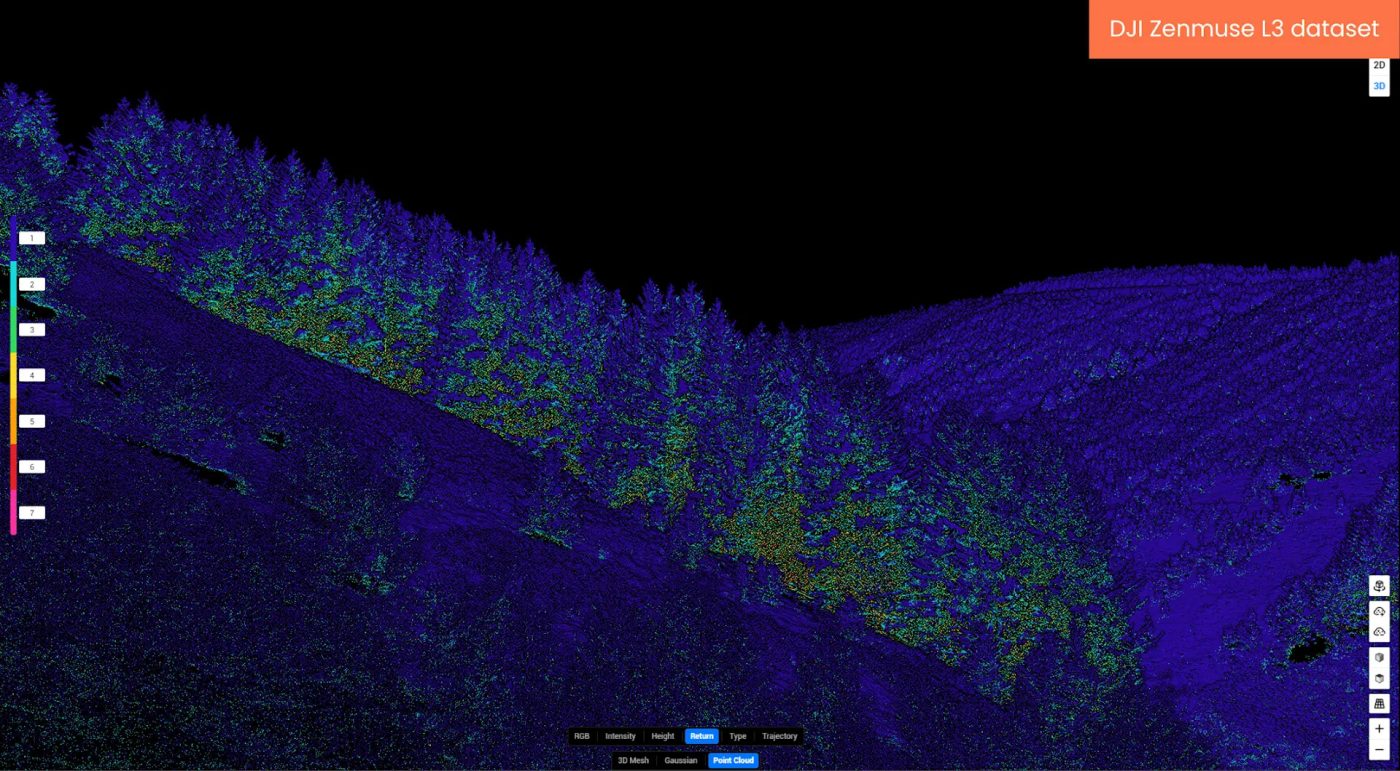The width and height of the screenshot is (1400, 771).
Task: Switch coloring to Height
Action: [x=663, y=736]
